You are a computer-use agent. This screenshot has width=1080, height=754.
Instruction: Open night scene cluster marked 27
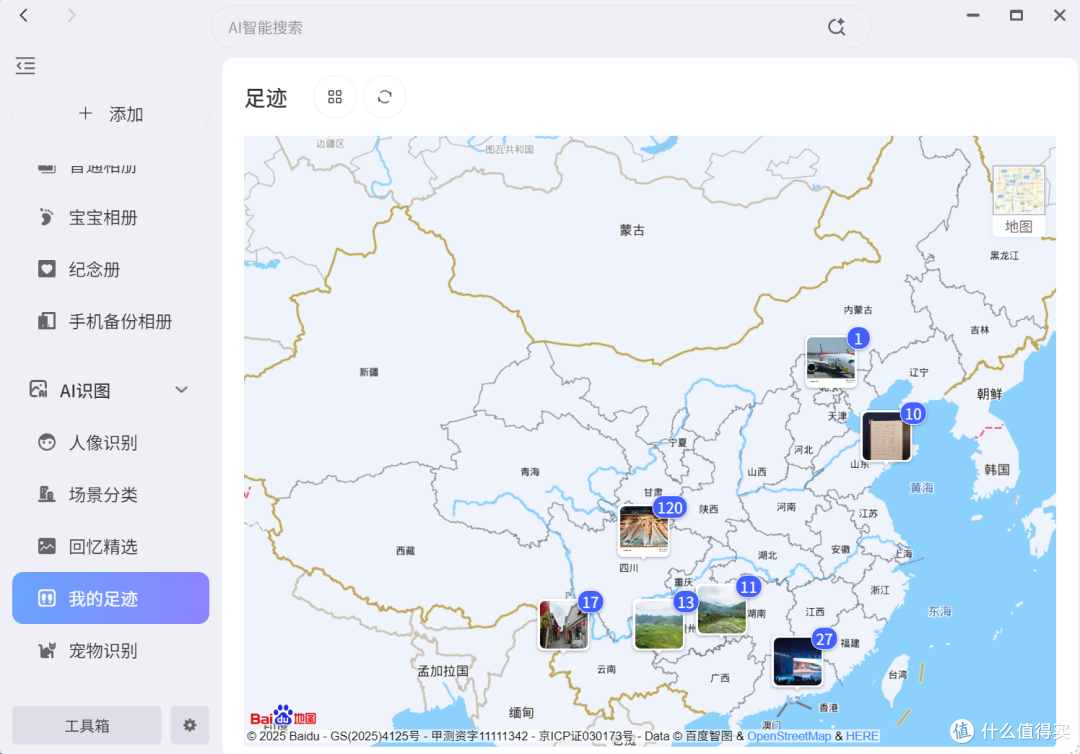(798, 662)
